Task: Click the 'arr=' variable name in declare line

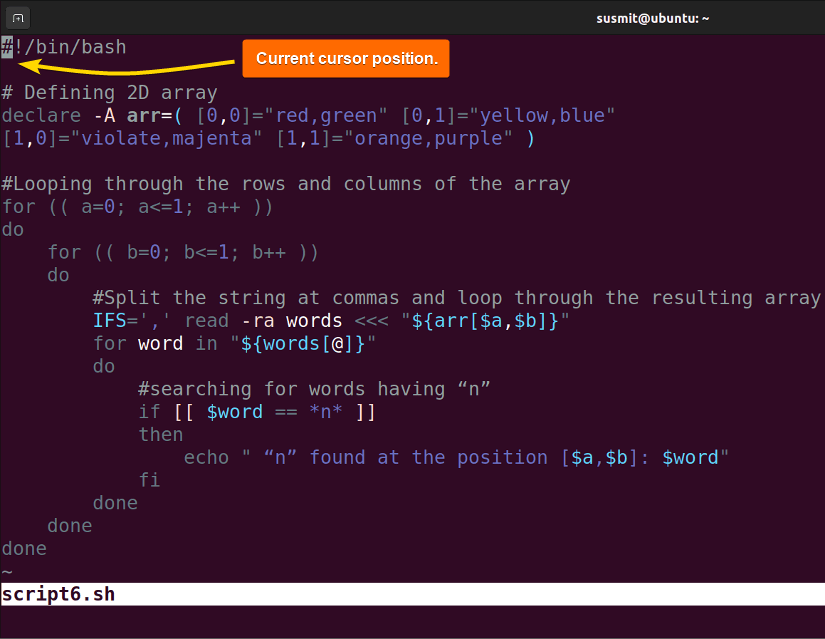Action: pos(150,115)
